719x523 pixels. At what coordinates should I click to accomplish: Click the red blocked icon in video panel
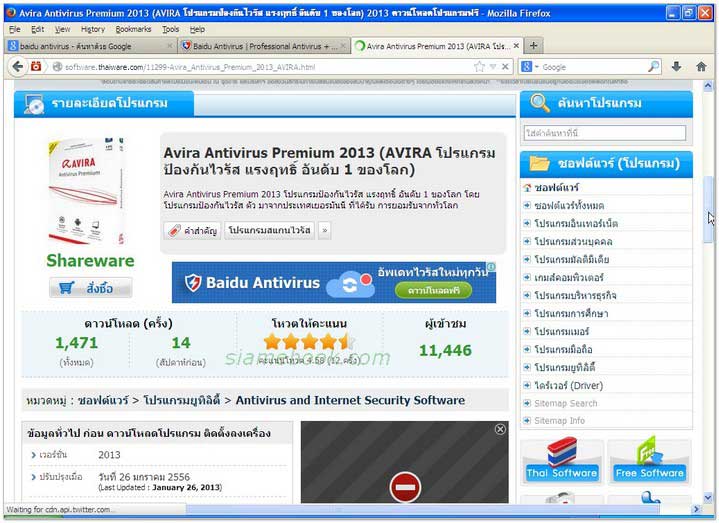[x=405, y=487]
